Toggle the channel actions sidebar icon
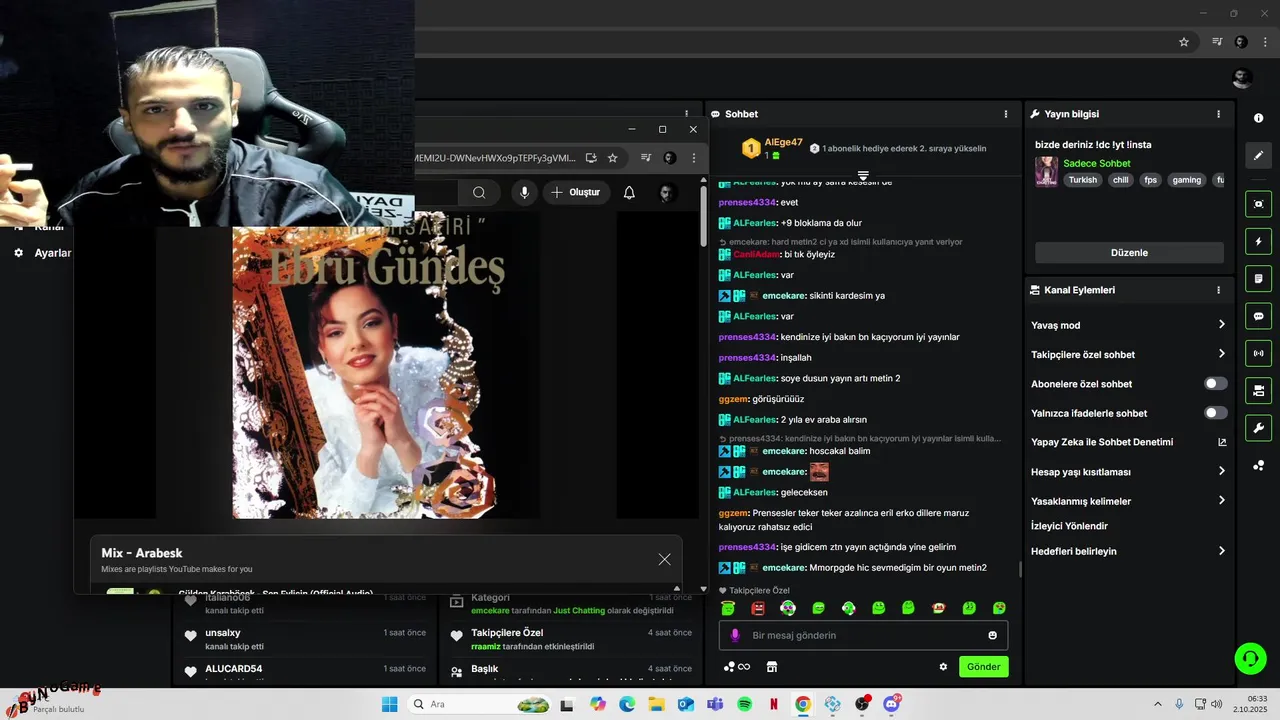This screenshot has width=1280, height=720. pos(1258,390)
